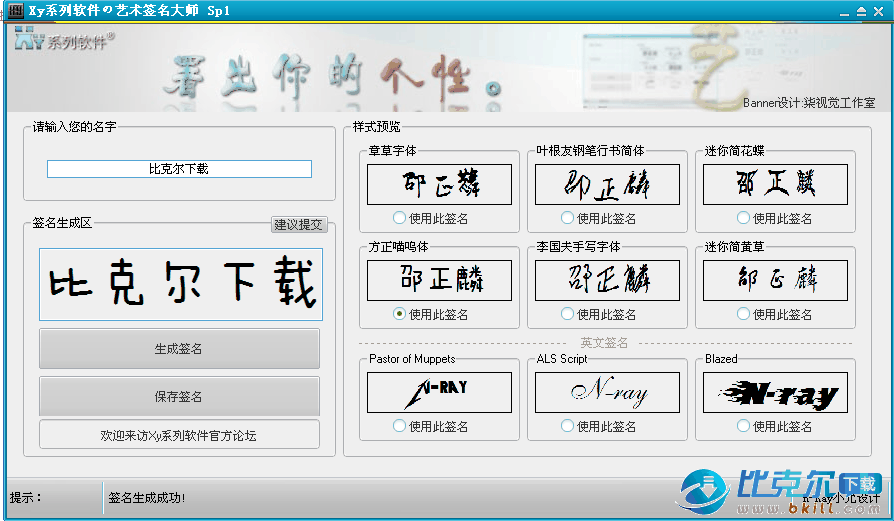This screenshot has width=894, height=521.
Task: Click the Blazed N-ray flame preview
Action: 775,393
